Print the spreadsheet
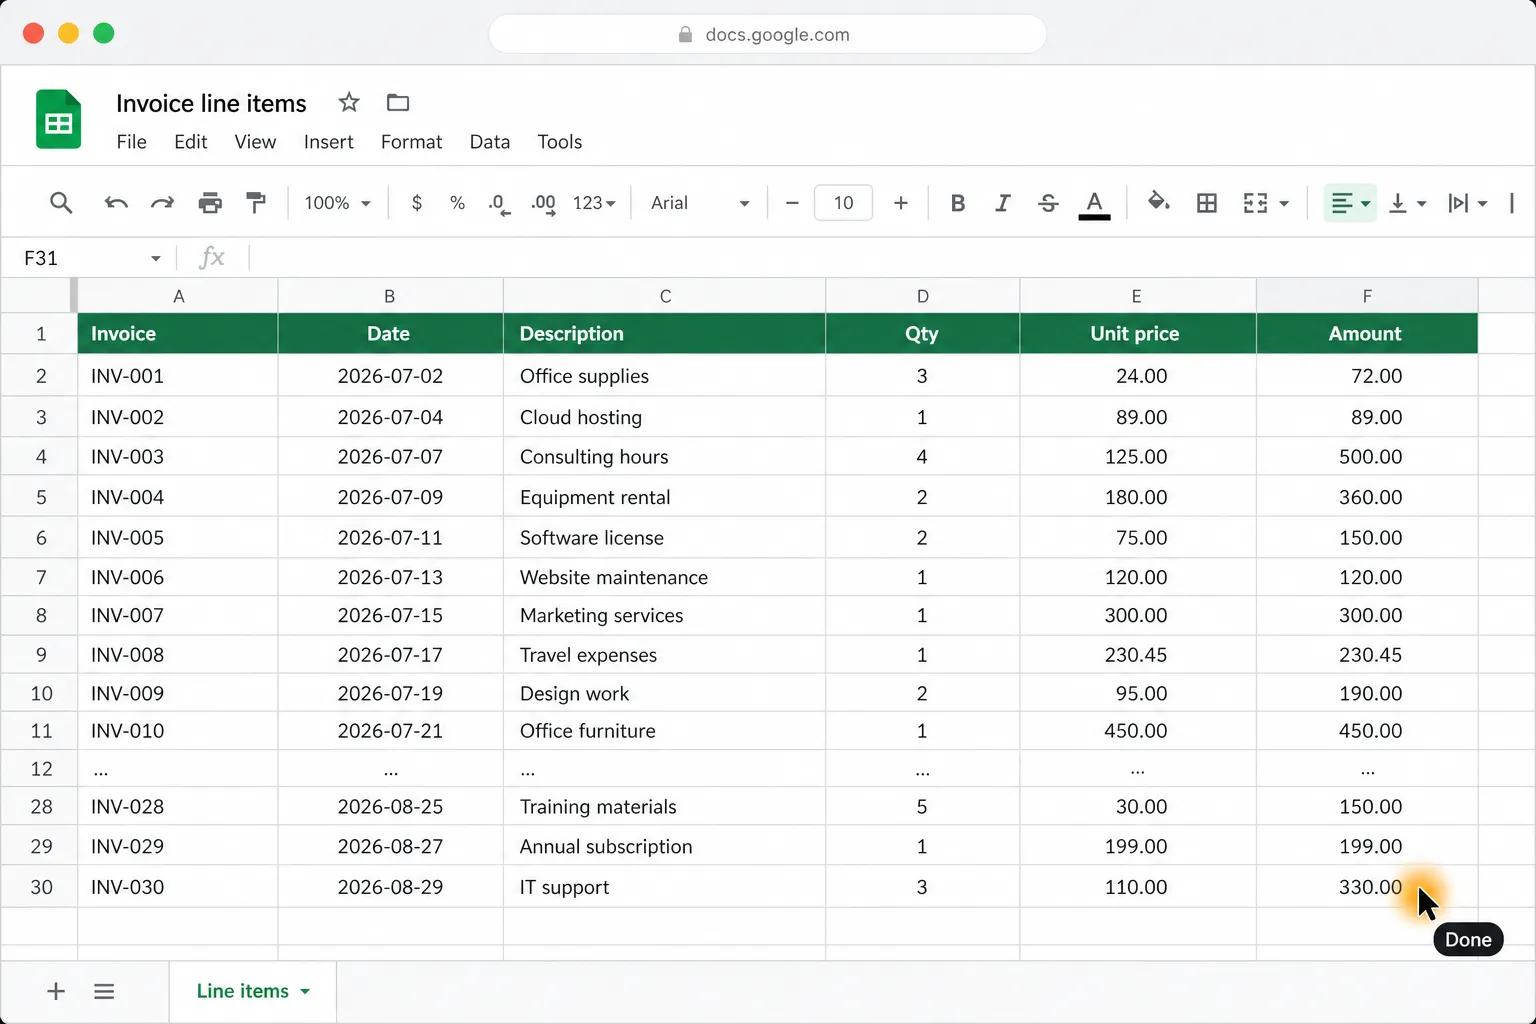This screenshot has height=1024, width=1536. pos(210,203)
